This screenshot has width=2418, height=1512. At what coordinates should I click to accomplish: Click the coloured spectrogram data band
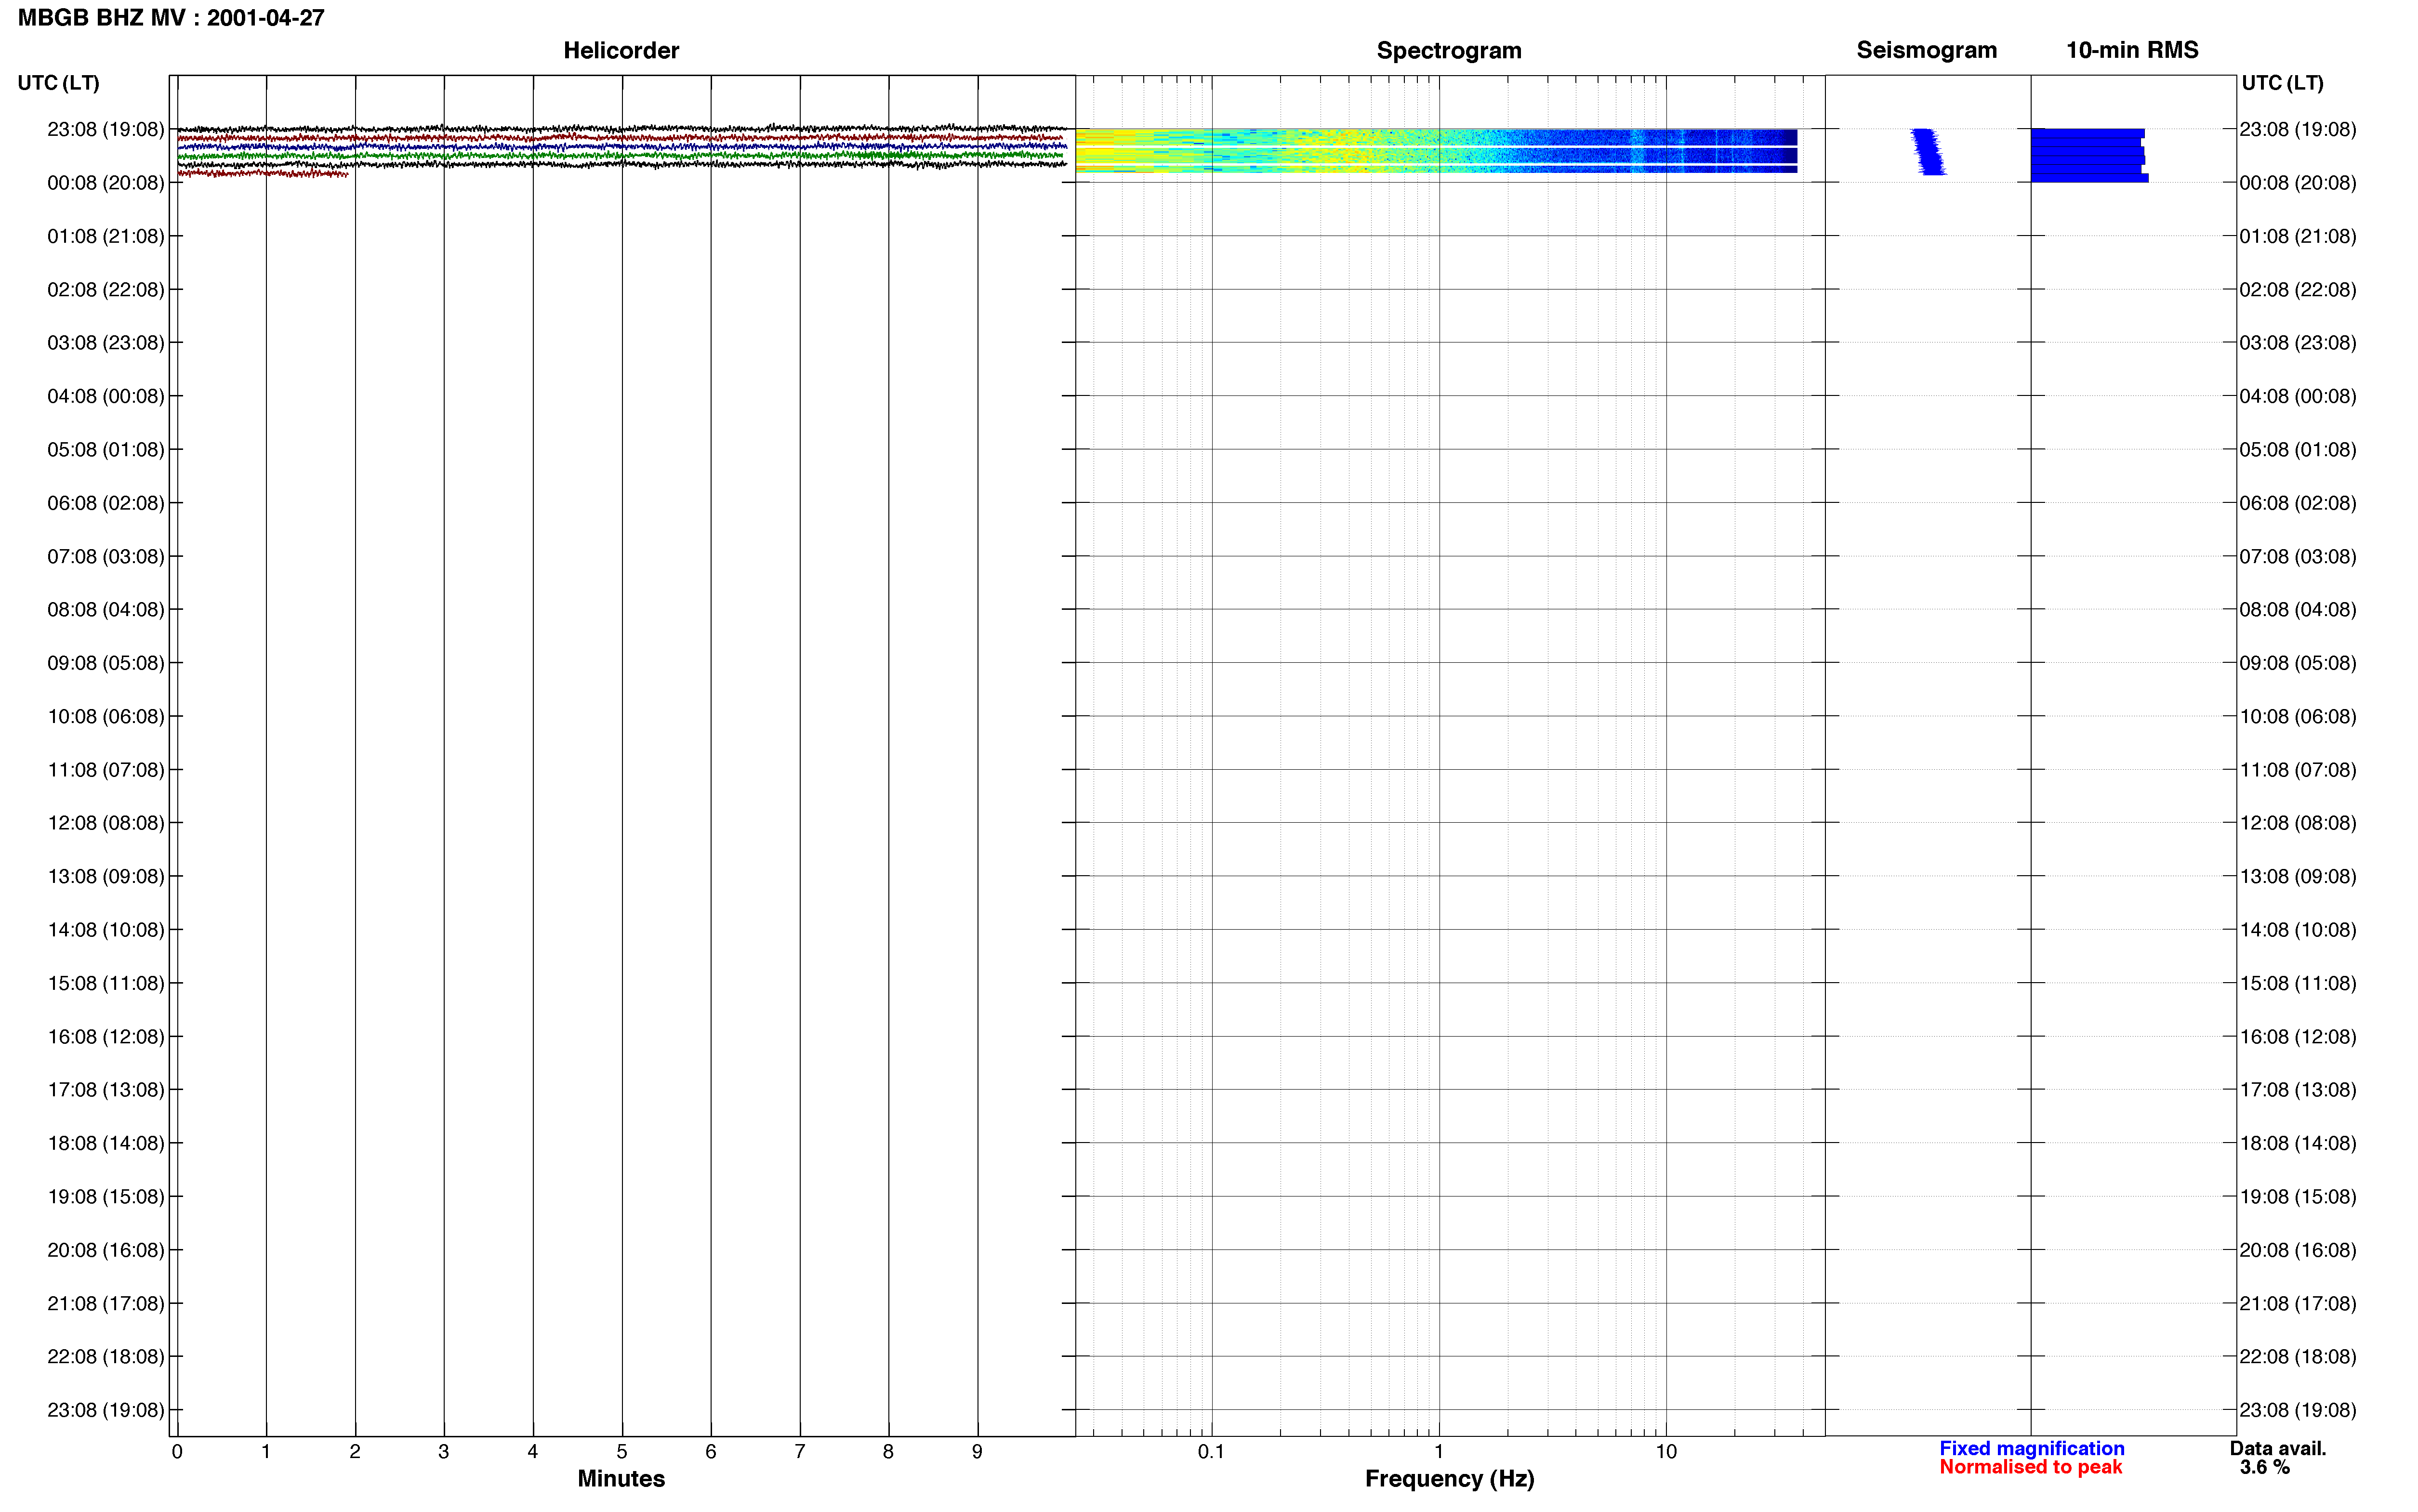pos(1436,151)
